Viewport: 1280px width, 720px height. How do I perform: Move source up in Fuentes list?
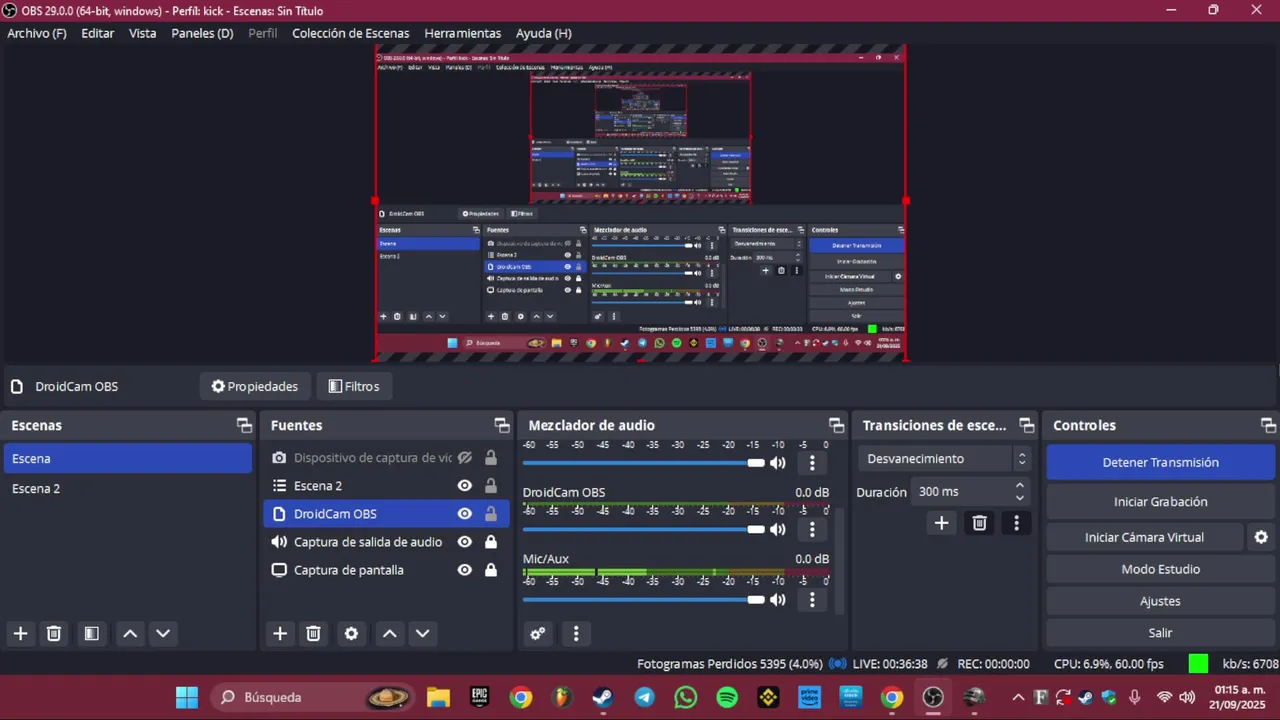click(x=390, y=633)
